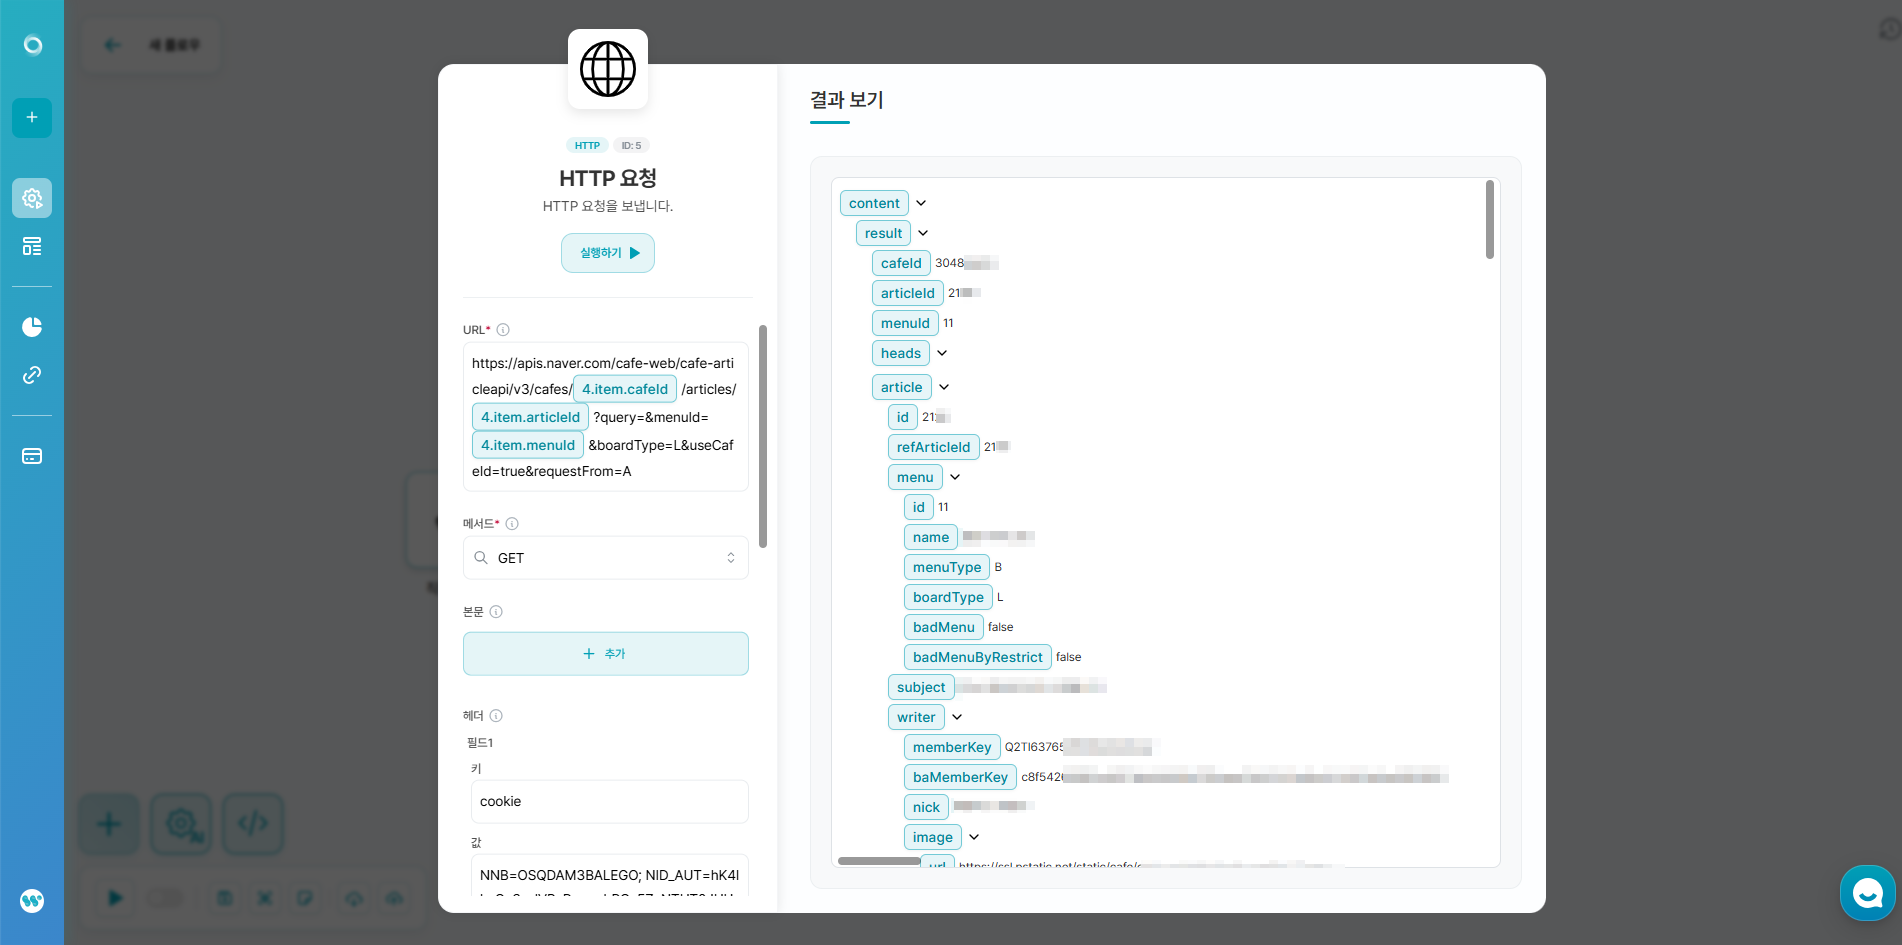Click the HTTP badge label
This screenshot has width=1902, height=945.
587,146
